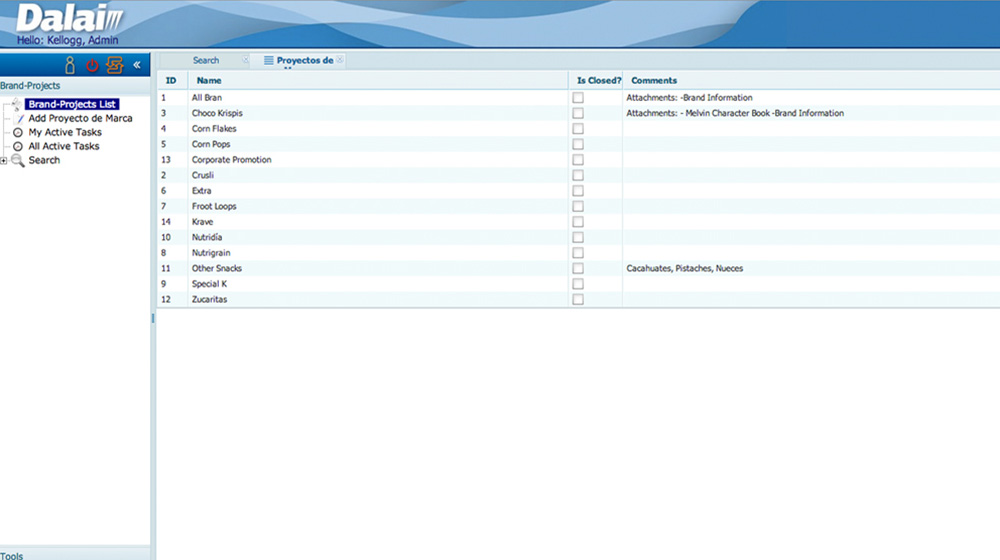Click the user profile person icon
The width and height of the screenshot is (1000, 560).
[x=70, y=65]
